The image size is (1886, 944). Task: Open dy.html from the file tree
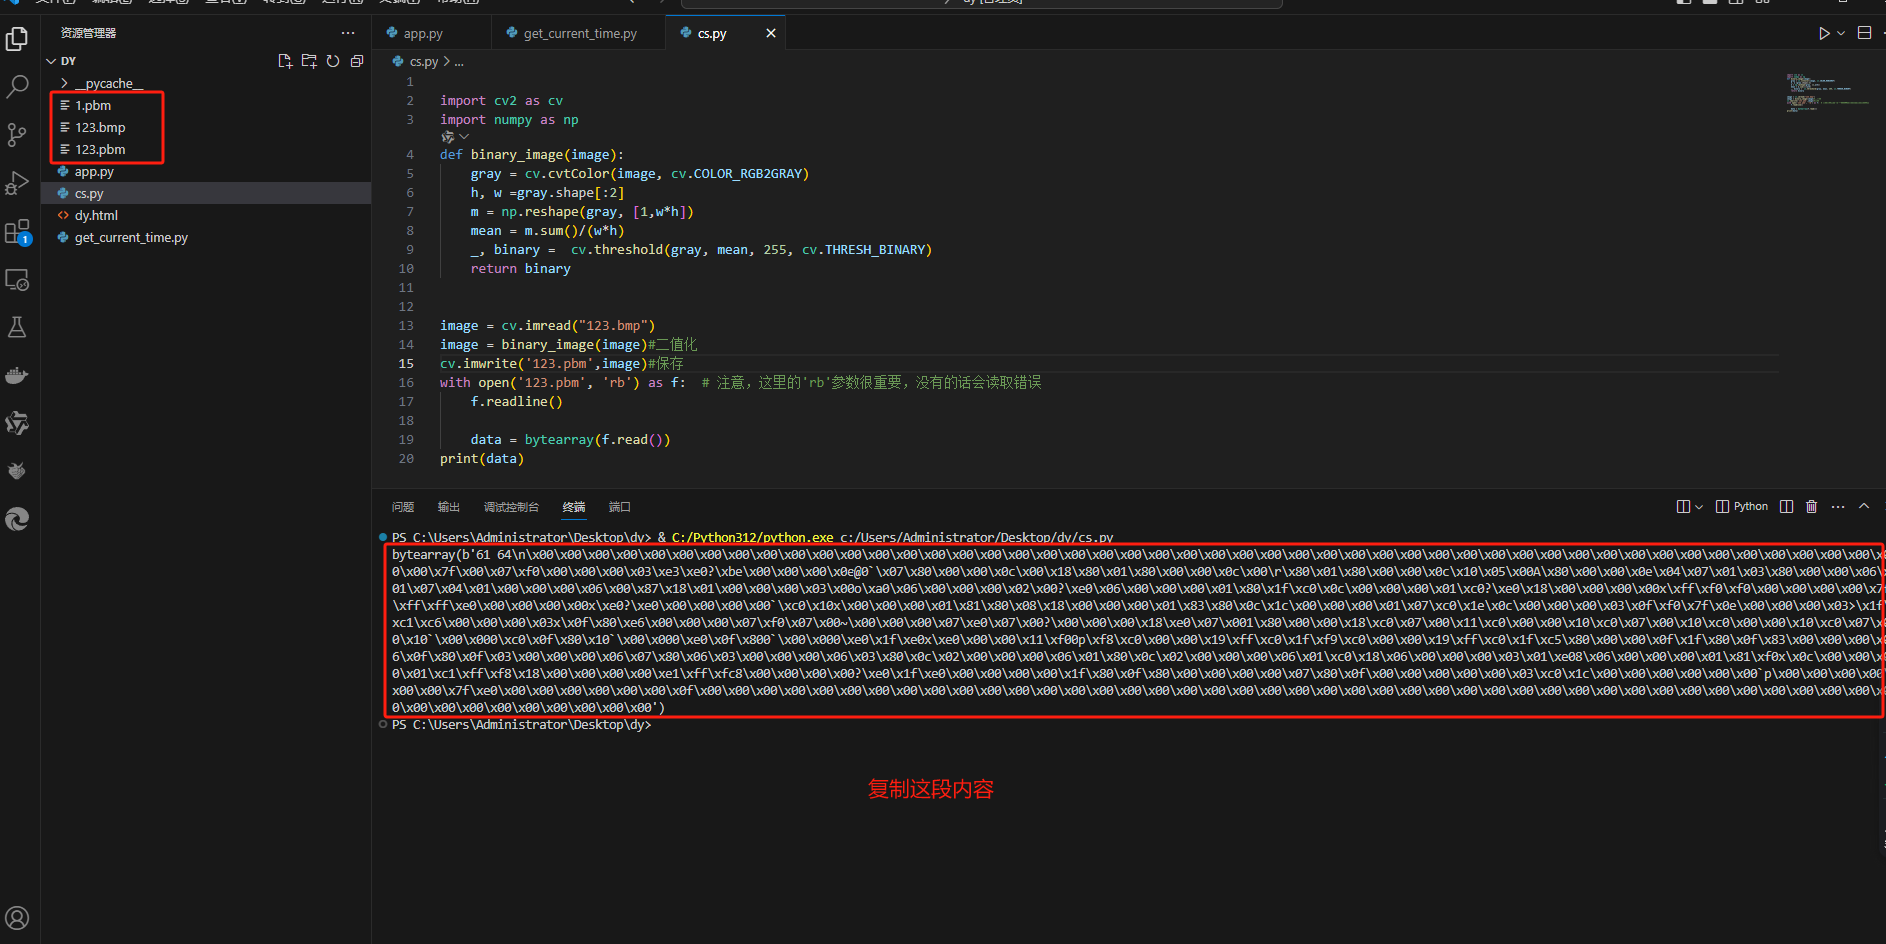[x=96, y=216]
